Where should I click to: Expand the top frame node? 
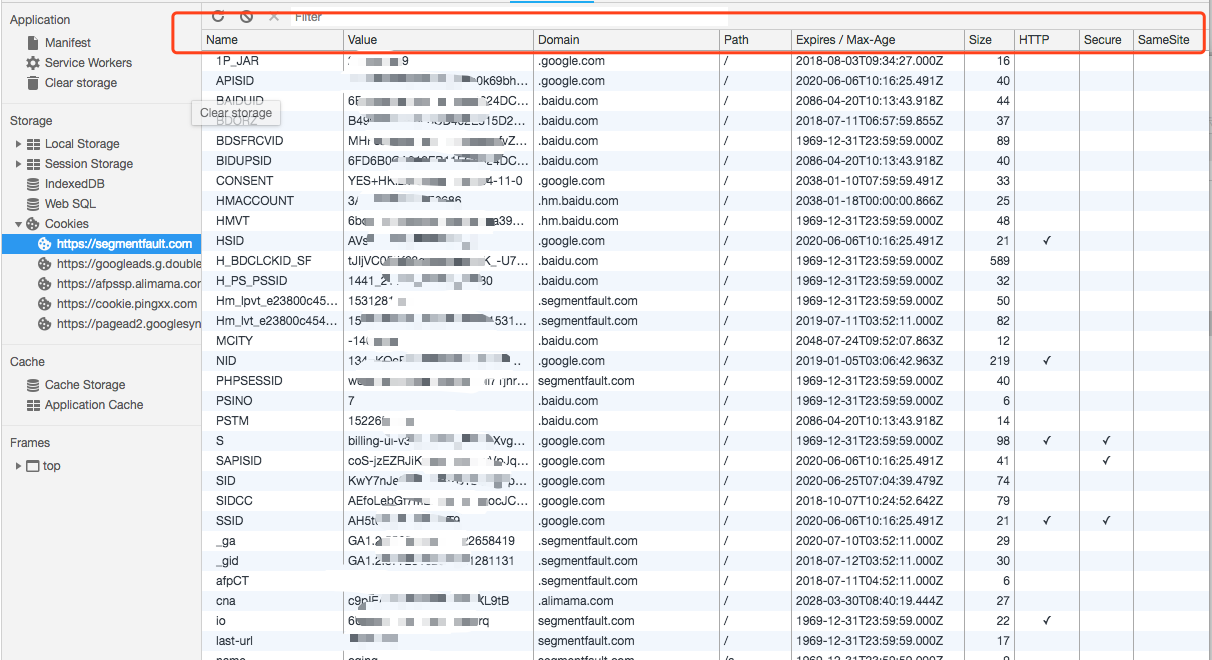tap(19, 466)
